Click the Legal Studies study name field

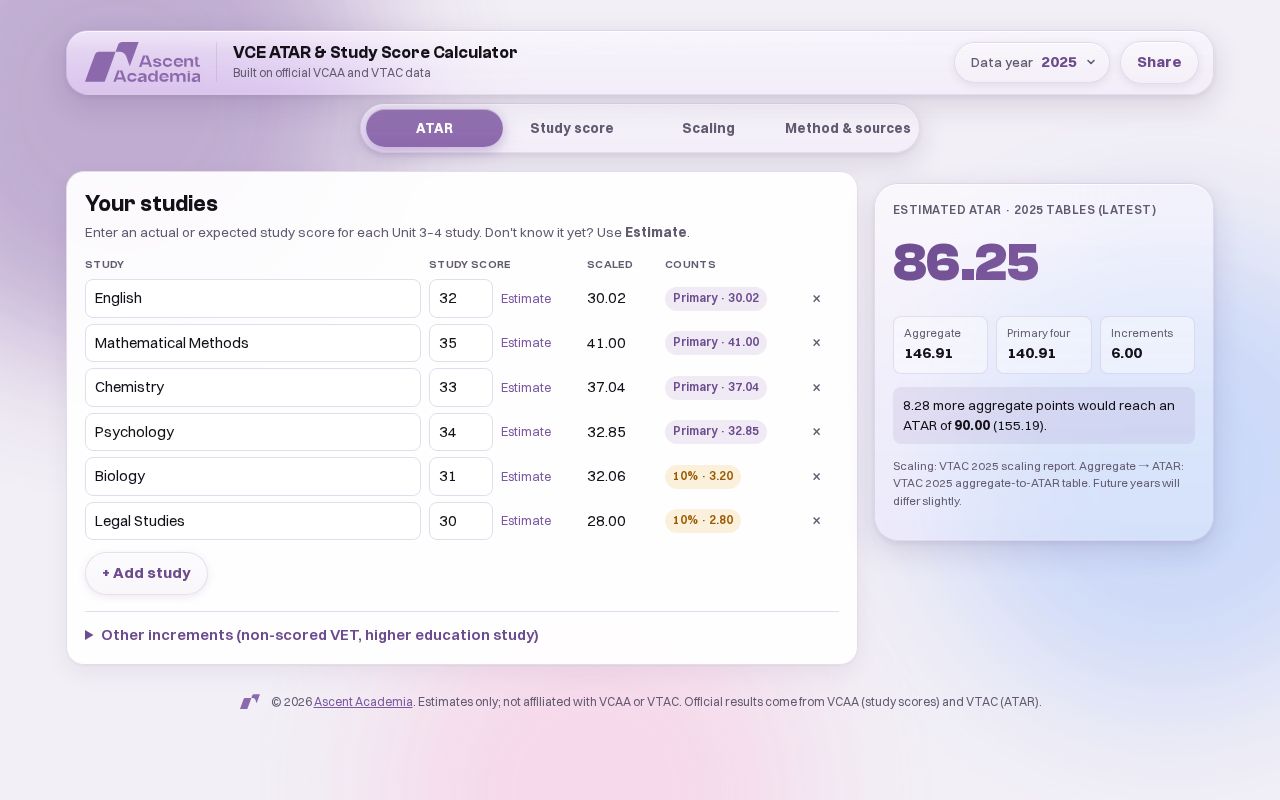[x=253, y=521]
